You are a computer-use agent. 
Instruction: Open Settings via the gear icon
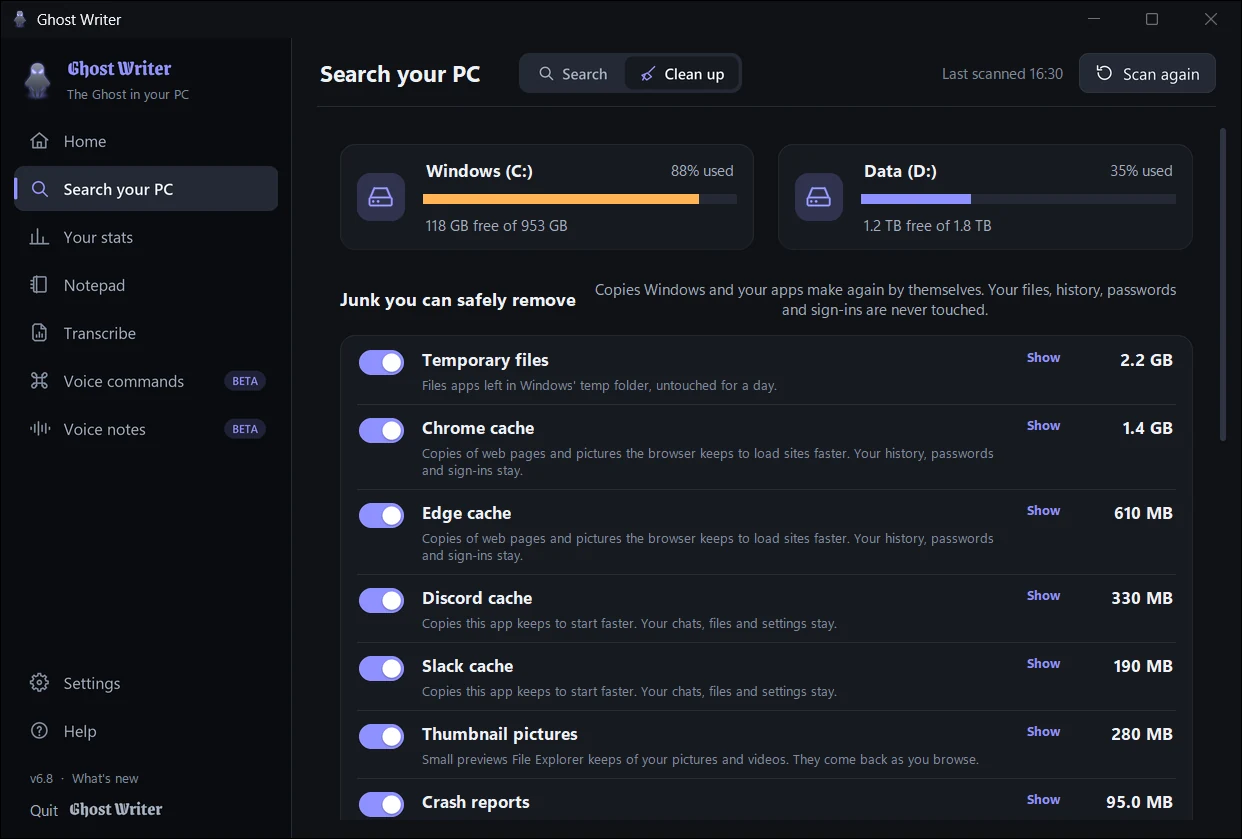pos(39,683)
